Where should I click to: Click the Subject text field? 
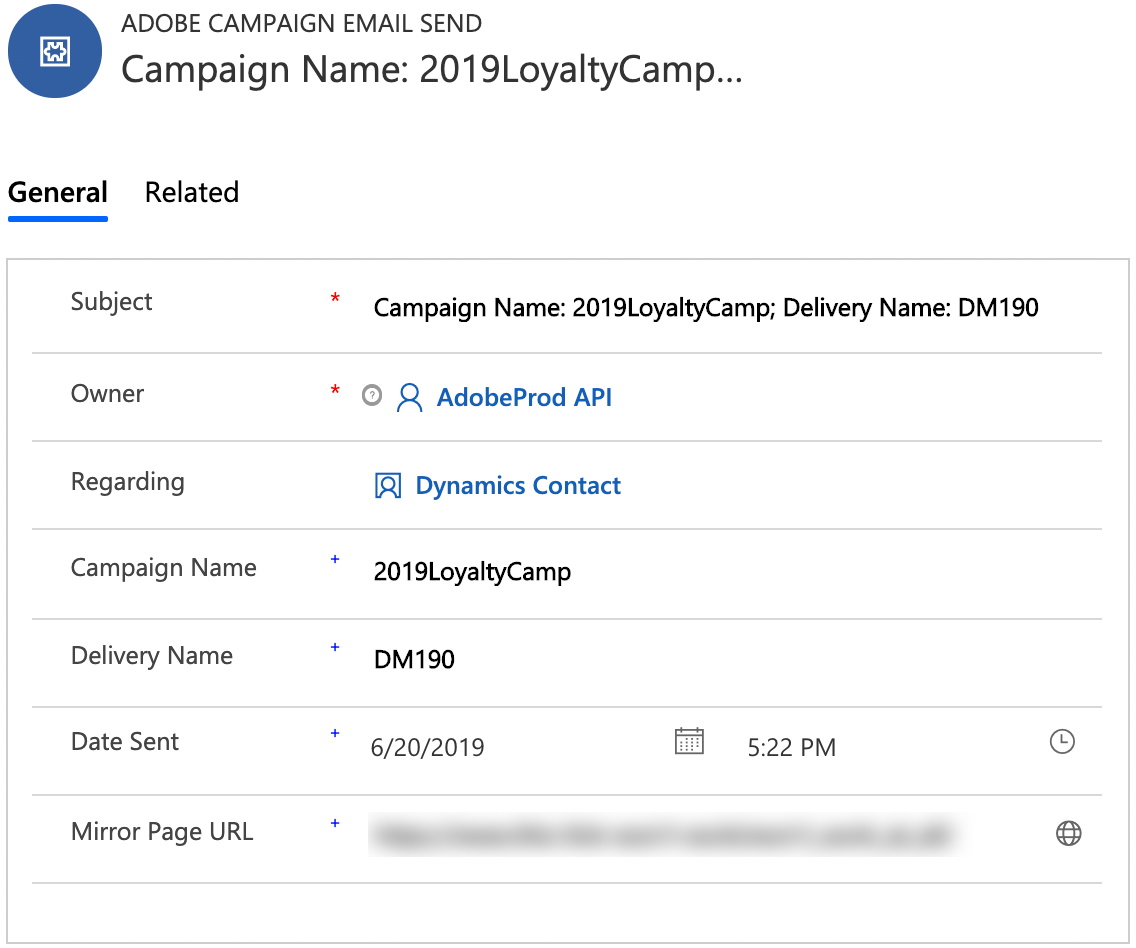tap(706, 308)
